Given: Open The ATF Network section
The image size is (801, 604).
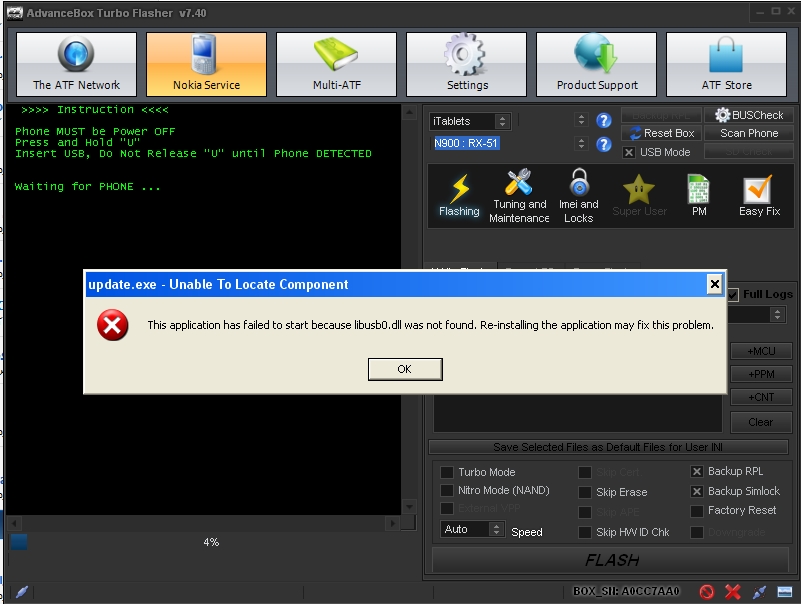Looking at the screenshot, I should (77, 64).
